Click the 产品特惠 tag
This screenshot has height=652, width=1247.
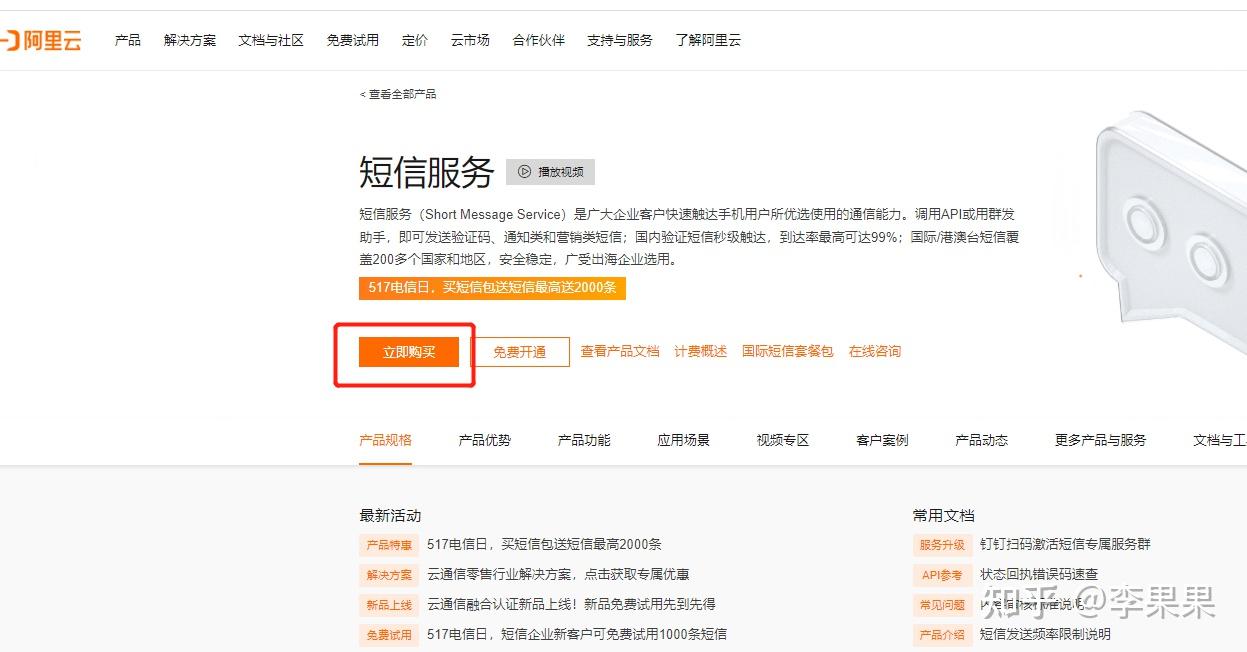tap(389, 545)
